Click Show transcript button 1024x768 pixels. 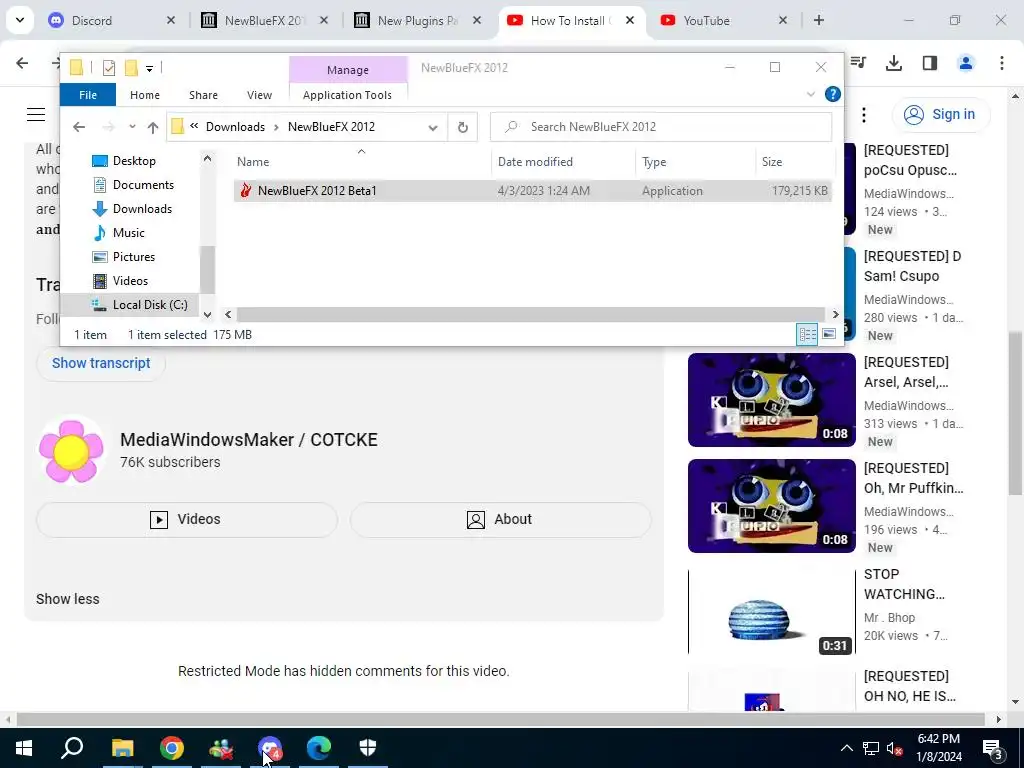101,363
